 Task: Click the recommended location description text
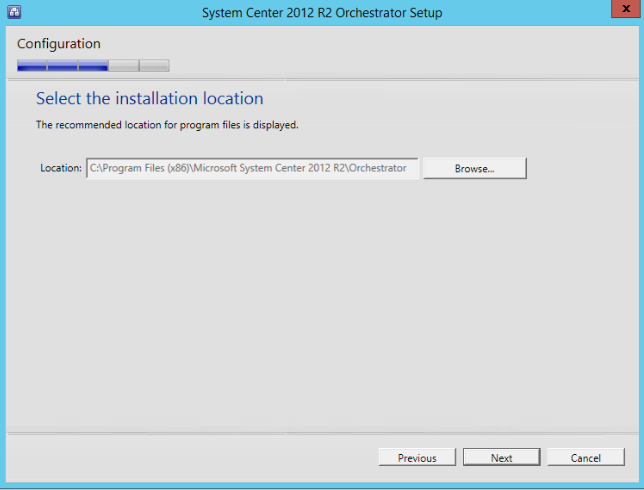pos(167,125)
